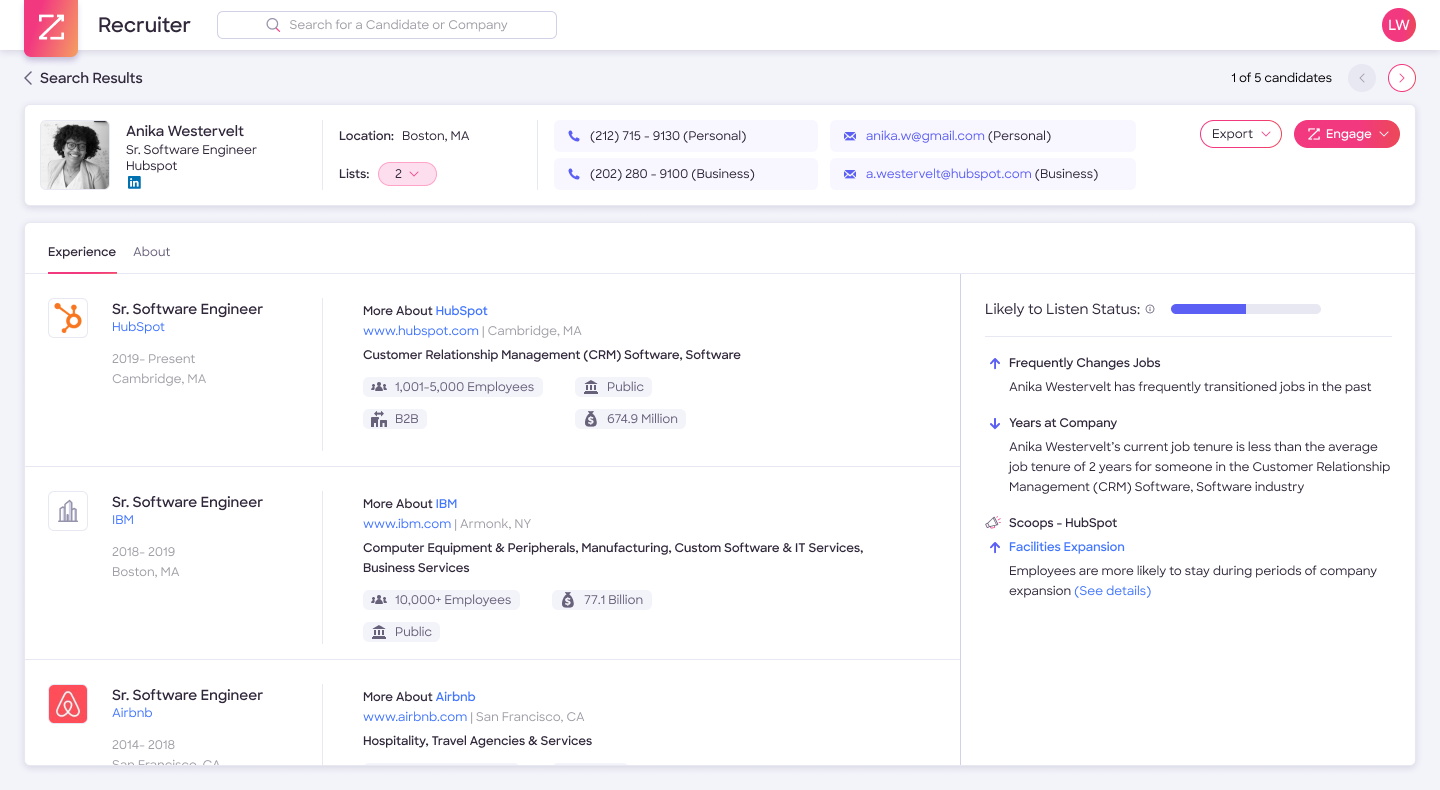
Task: Click the up arrow beside Facilities Expansion
Action: point(994,547)
